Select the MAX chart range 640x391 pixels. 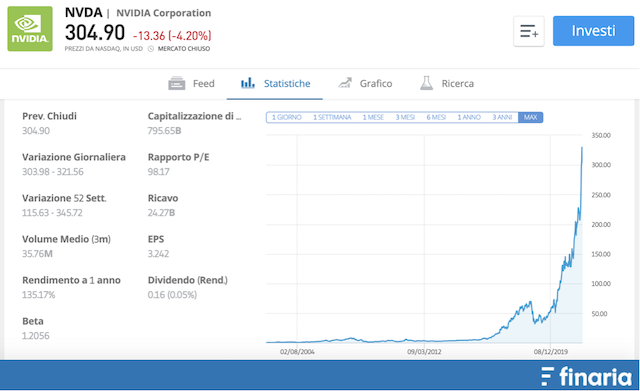(x=530, y=118)
